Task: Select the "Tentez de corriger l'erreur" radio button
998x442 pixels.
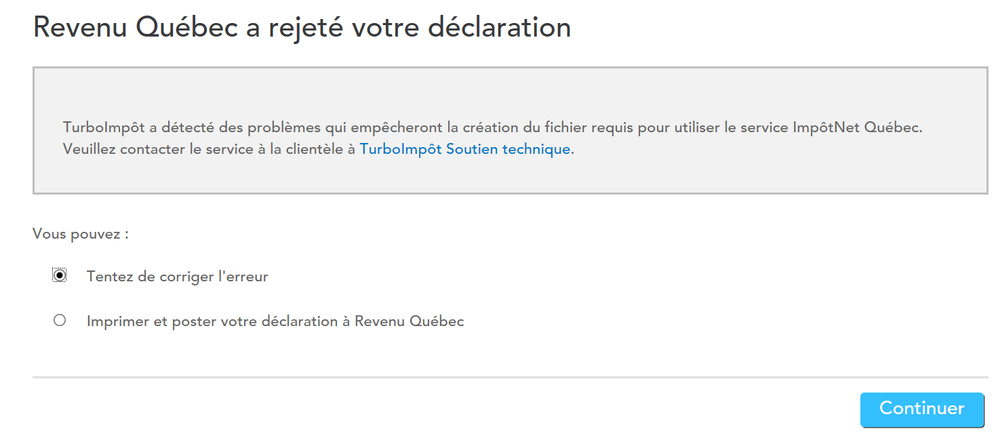Action: click(60, 275)
